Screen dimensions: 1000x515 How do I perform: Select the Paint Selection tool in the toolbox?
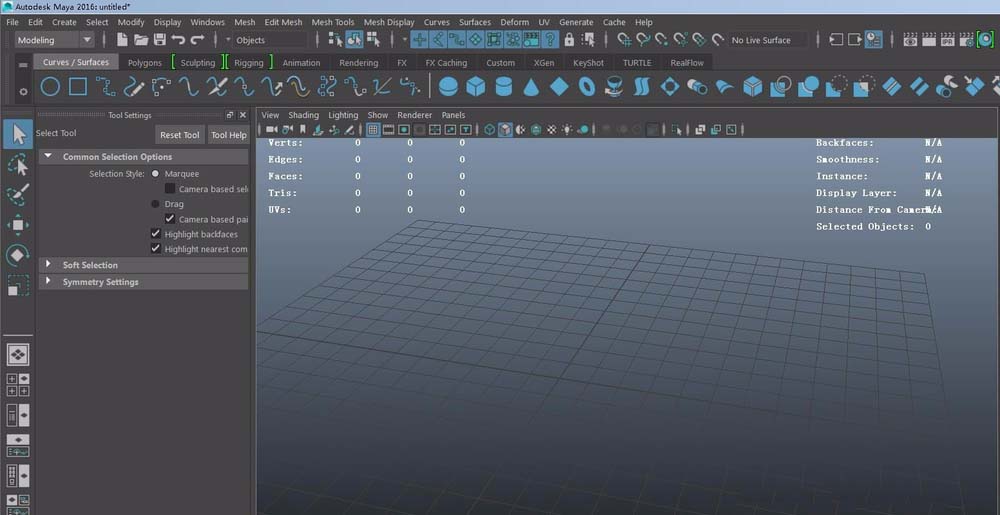tap(18, 195)
